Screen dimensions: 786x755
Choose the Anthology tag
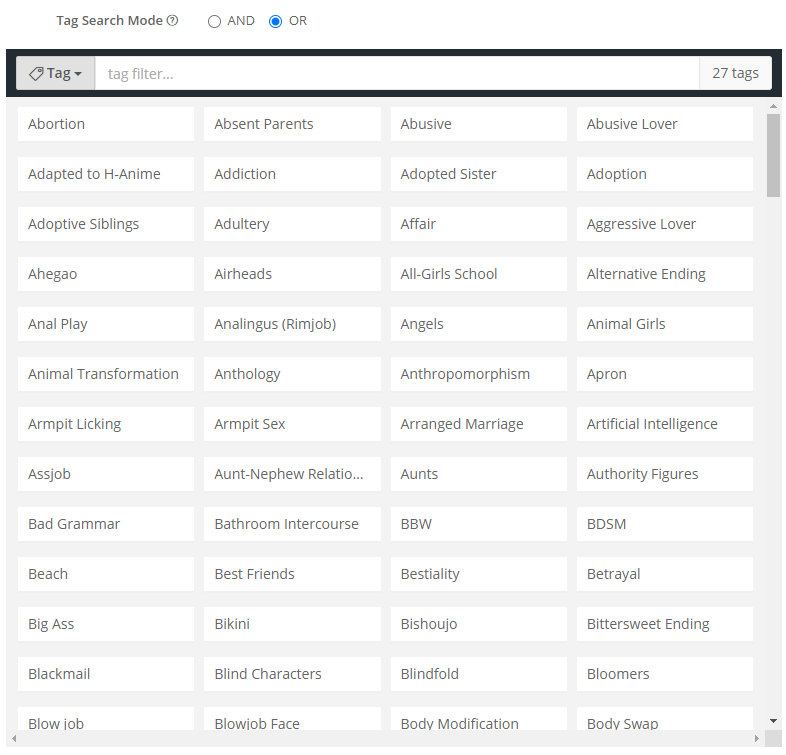click(292, 374)
